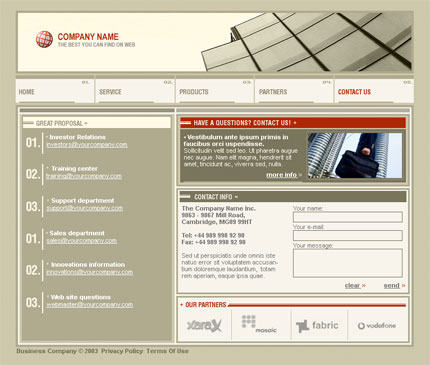430x365 pixels.
Task: Click the businessman with briefcase photo
Action: (x=355, y=155)
